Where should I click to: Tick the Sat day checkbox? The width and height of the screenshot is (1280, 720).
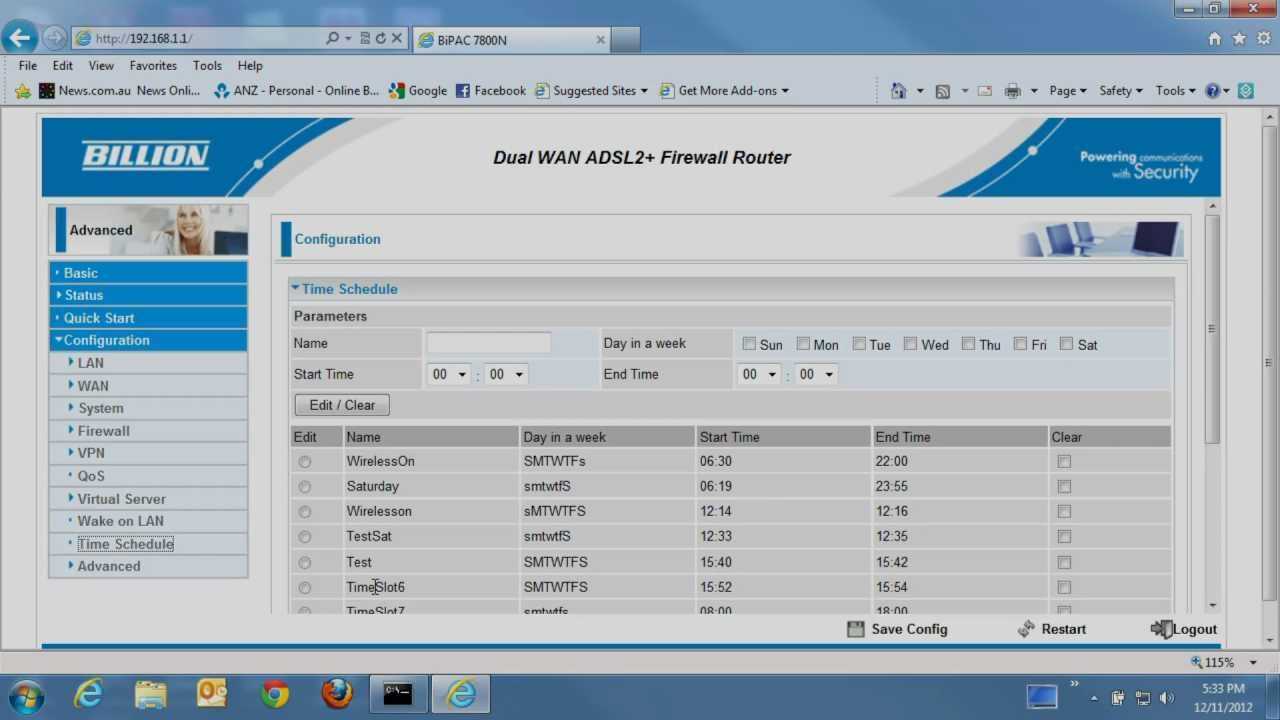tap(1066, 344)
